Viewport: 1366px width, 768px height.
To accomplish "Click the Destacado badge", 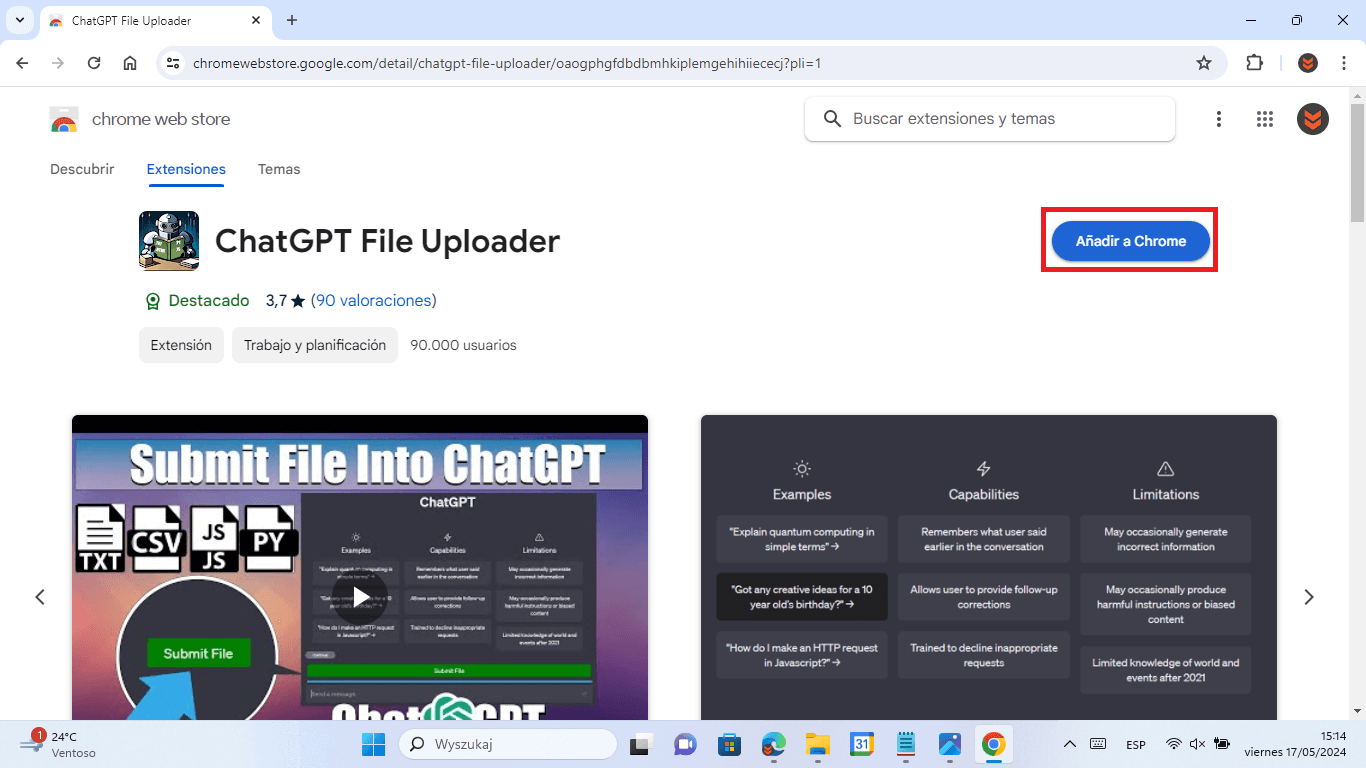I will (197, 300).
